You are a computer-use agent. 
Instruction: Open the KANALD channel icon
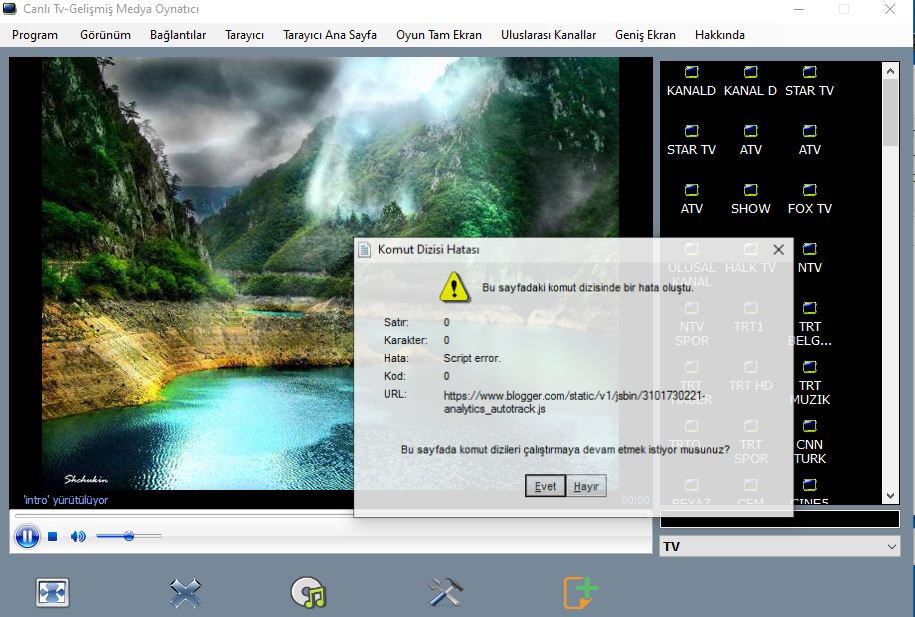(691, 72)
